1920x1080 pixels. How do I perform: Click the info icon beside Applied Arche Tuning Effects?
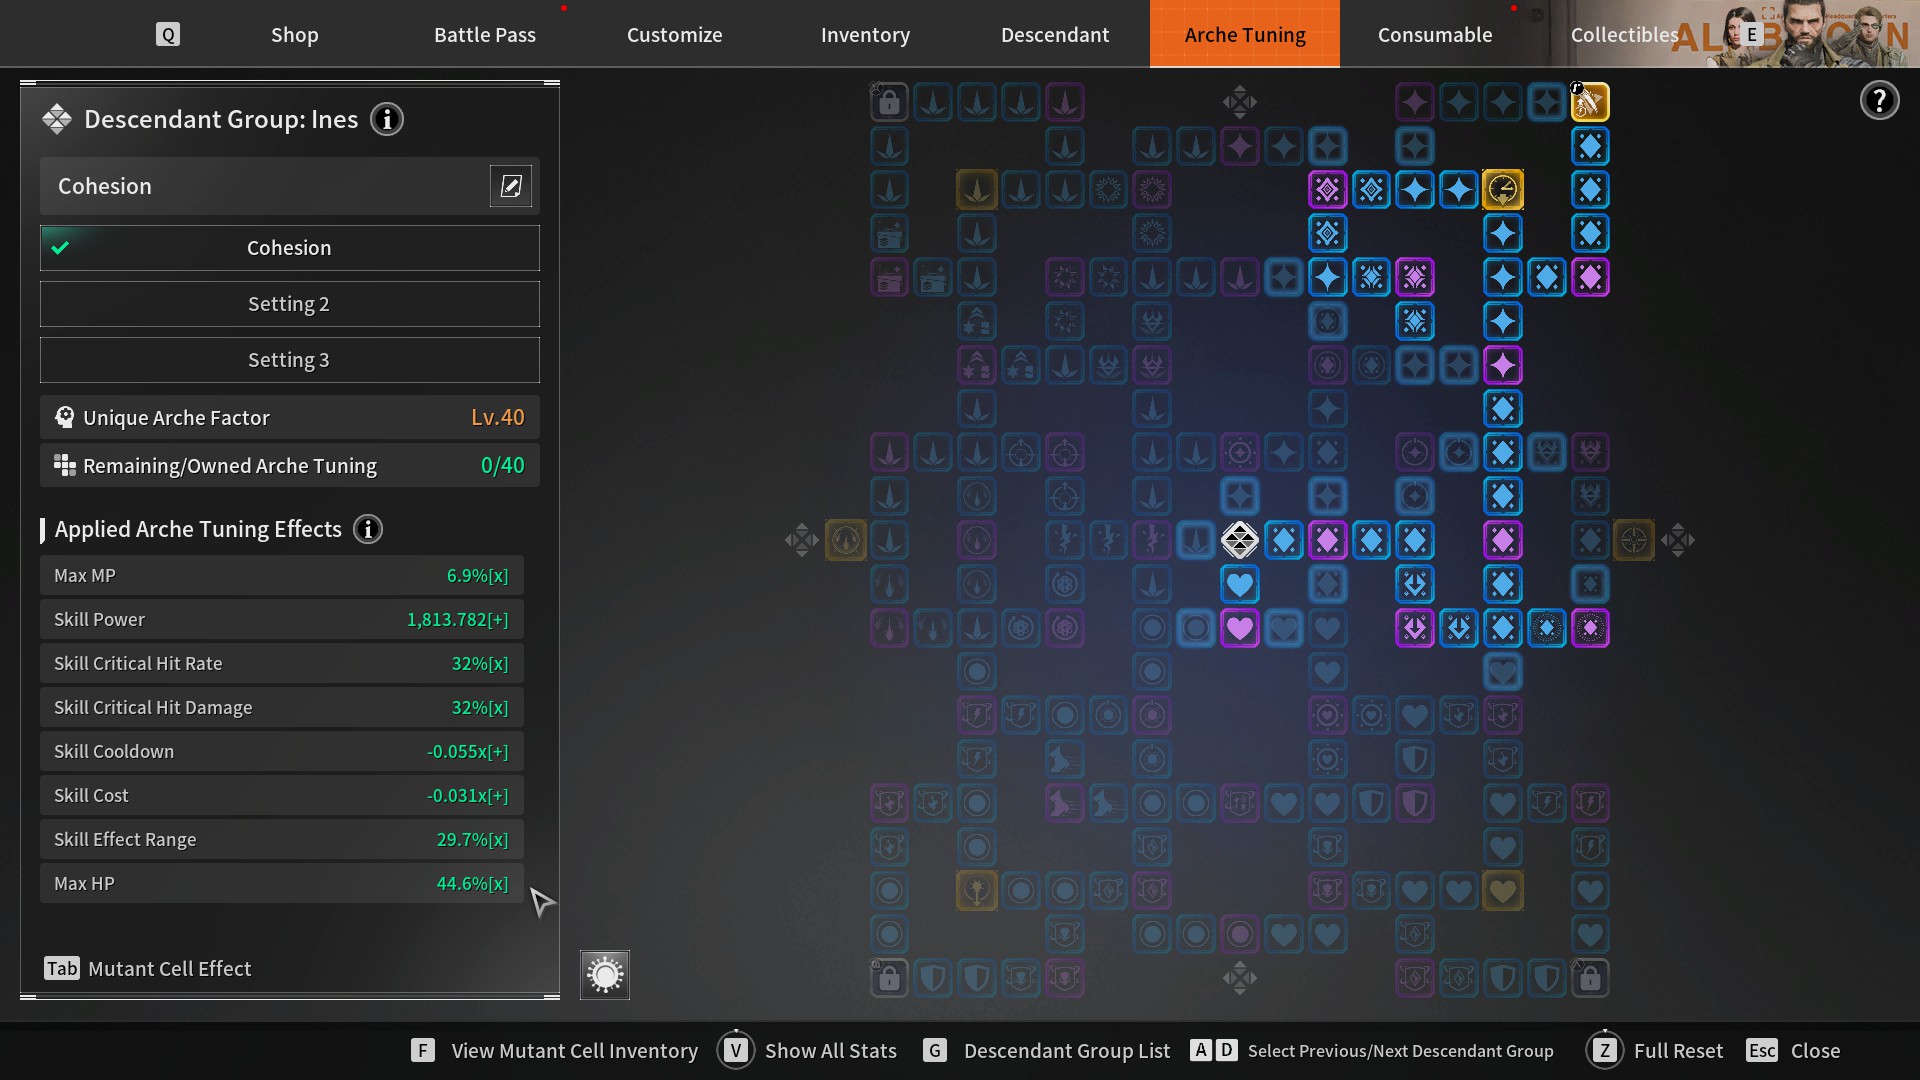(x=368, y=529)
